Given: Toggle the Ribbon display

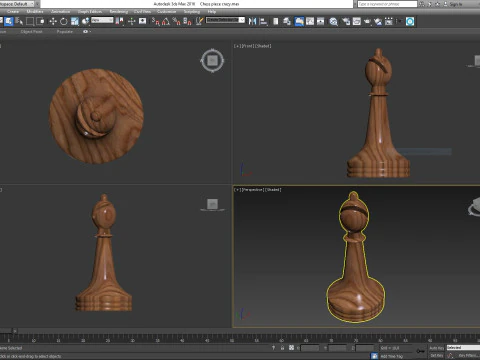Looking at the screenshot, I should [x=299, y=21].
